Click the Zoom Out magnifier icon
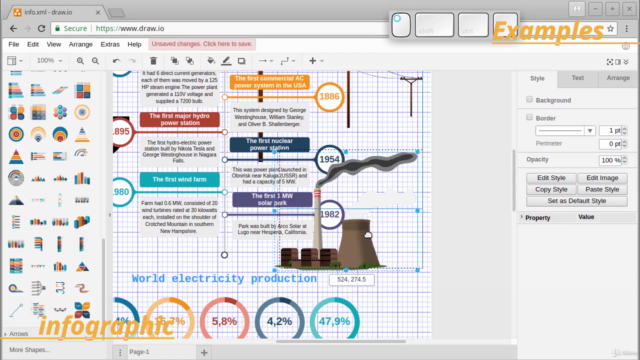640x360 pixels. pyautogui.click(x=95, y=61)
